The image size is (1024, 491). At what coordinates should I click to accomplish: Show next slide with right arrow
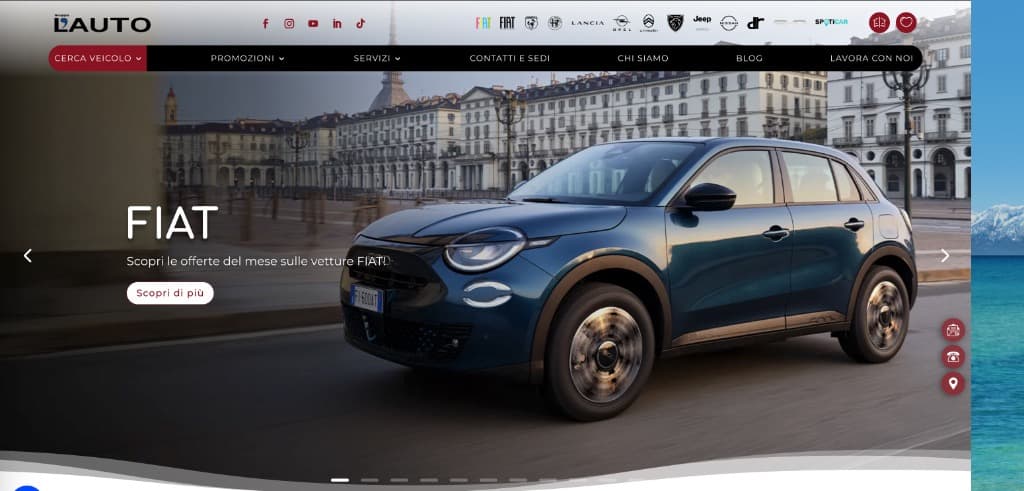(x=945, y=256)
